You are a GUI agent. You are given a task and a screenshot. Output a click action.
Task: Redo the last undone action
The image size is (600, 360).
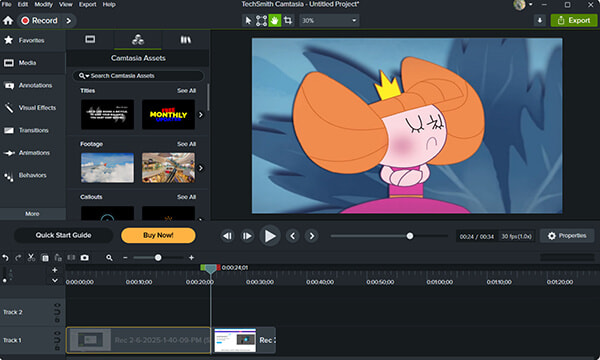(x=18, y=258)
